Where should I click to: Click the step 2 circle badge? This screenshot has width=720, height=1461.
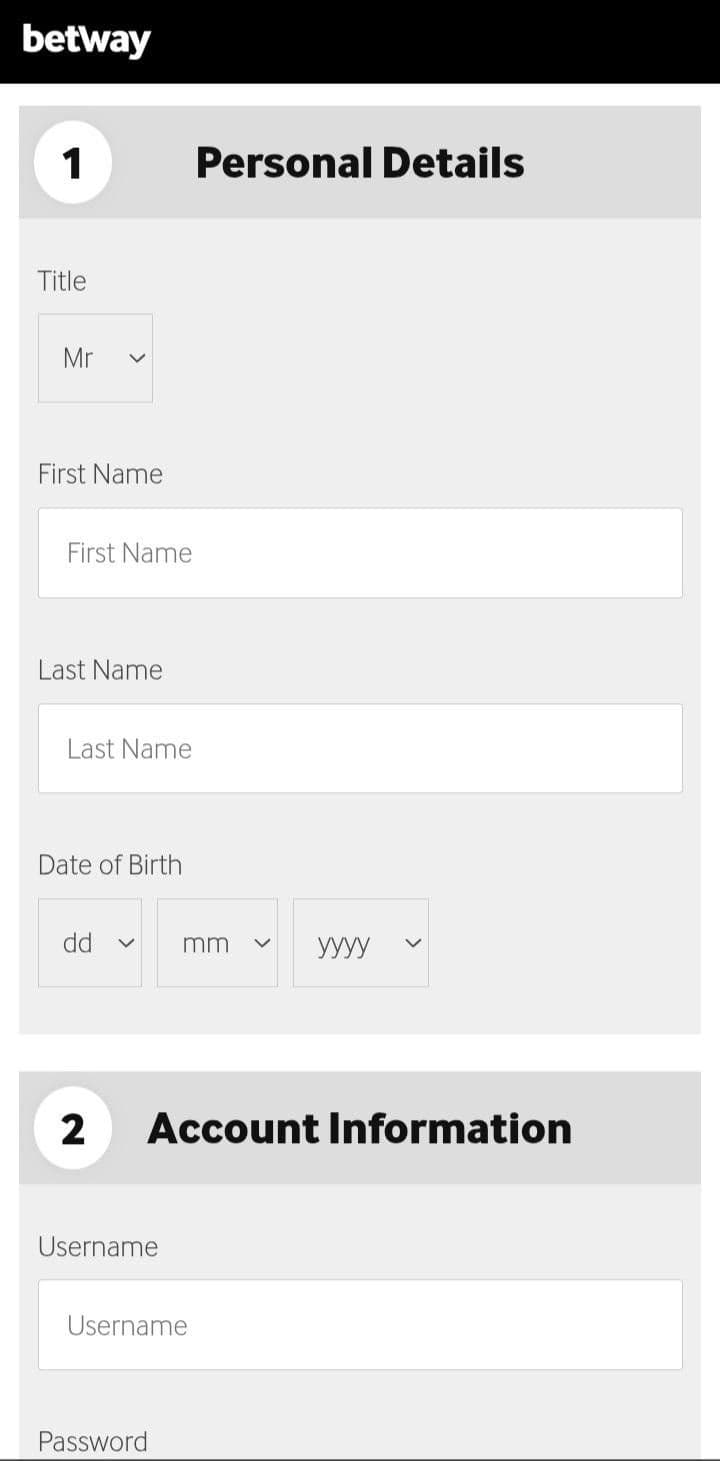click(71, 1127)
